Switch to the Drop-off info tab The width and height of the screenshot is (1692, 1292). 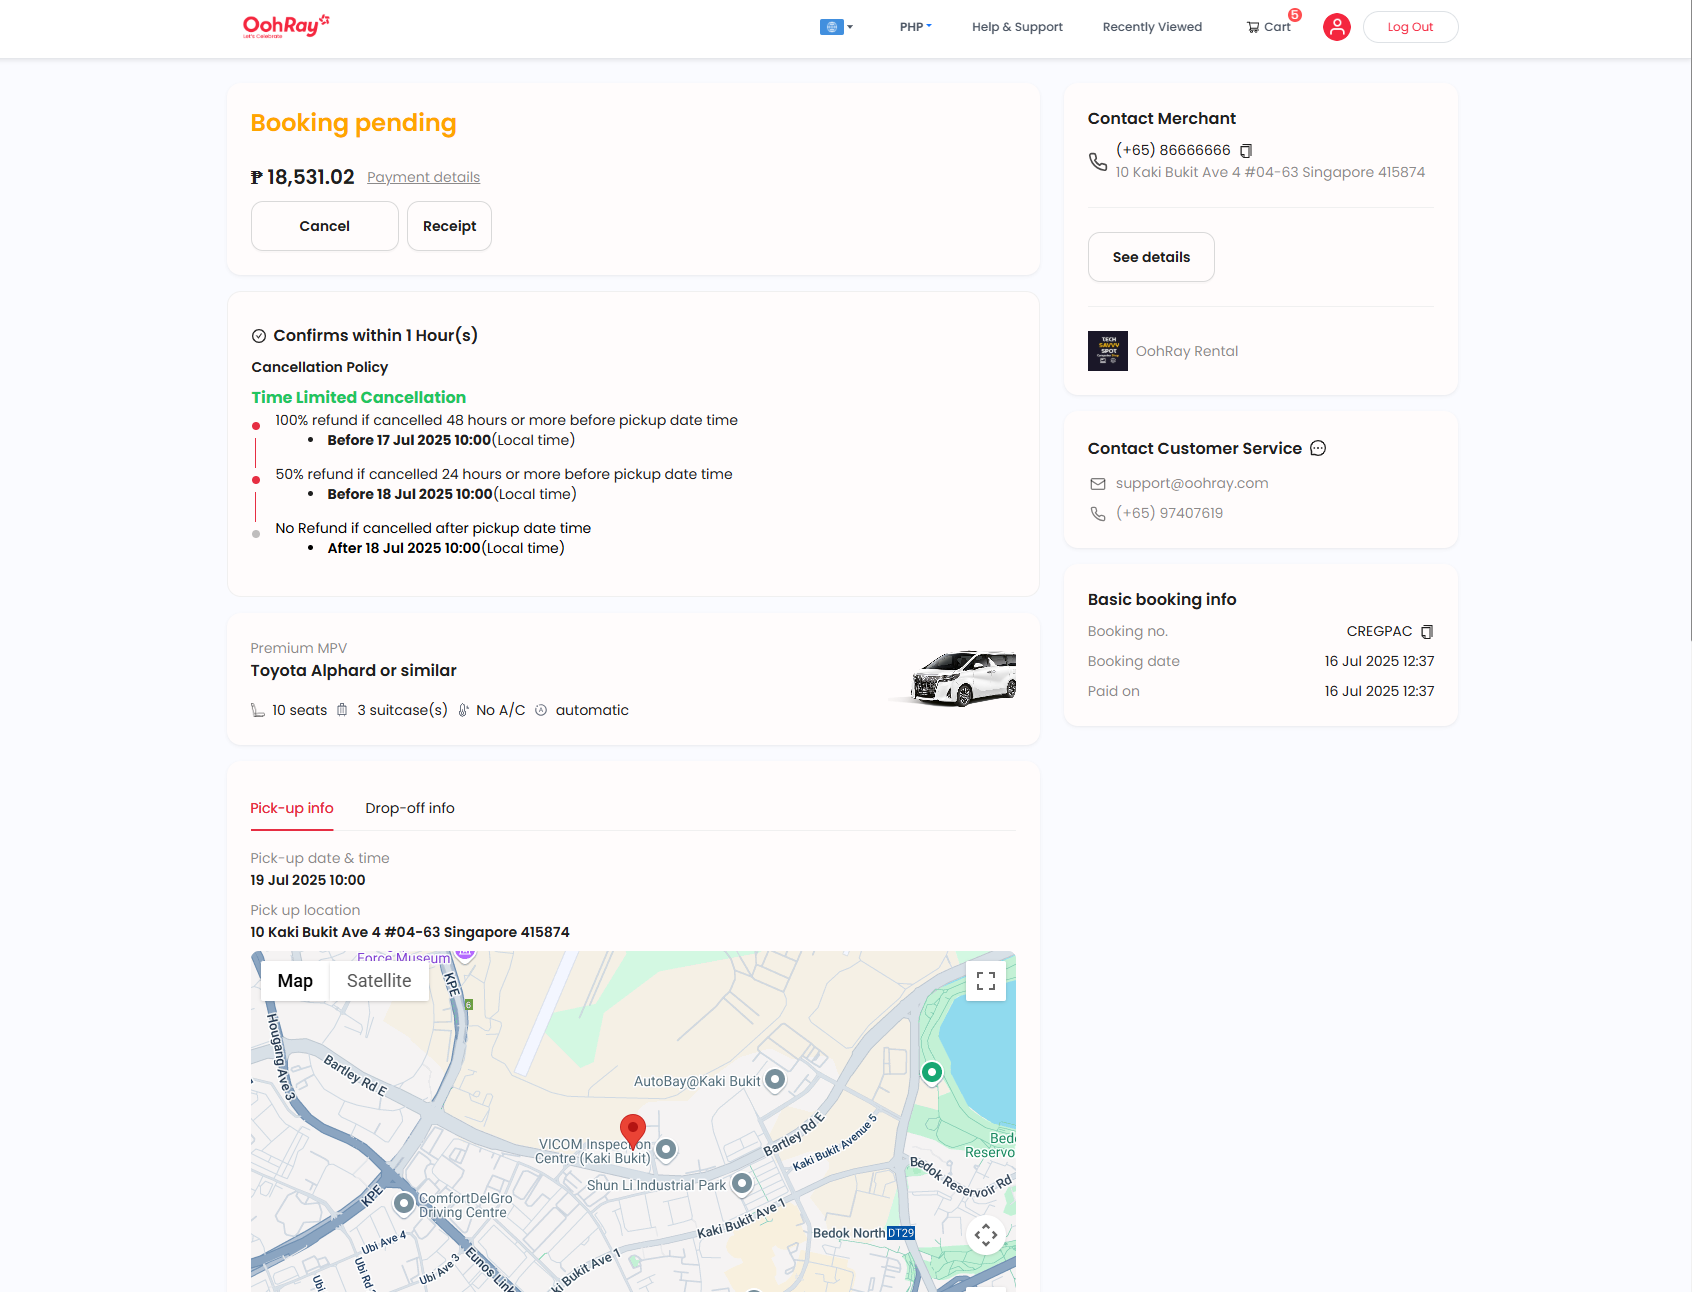click(x=409, y=808)
